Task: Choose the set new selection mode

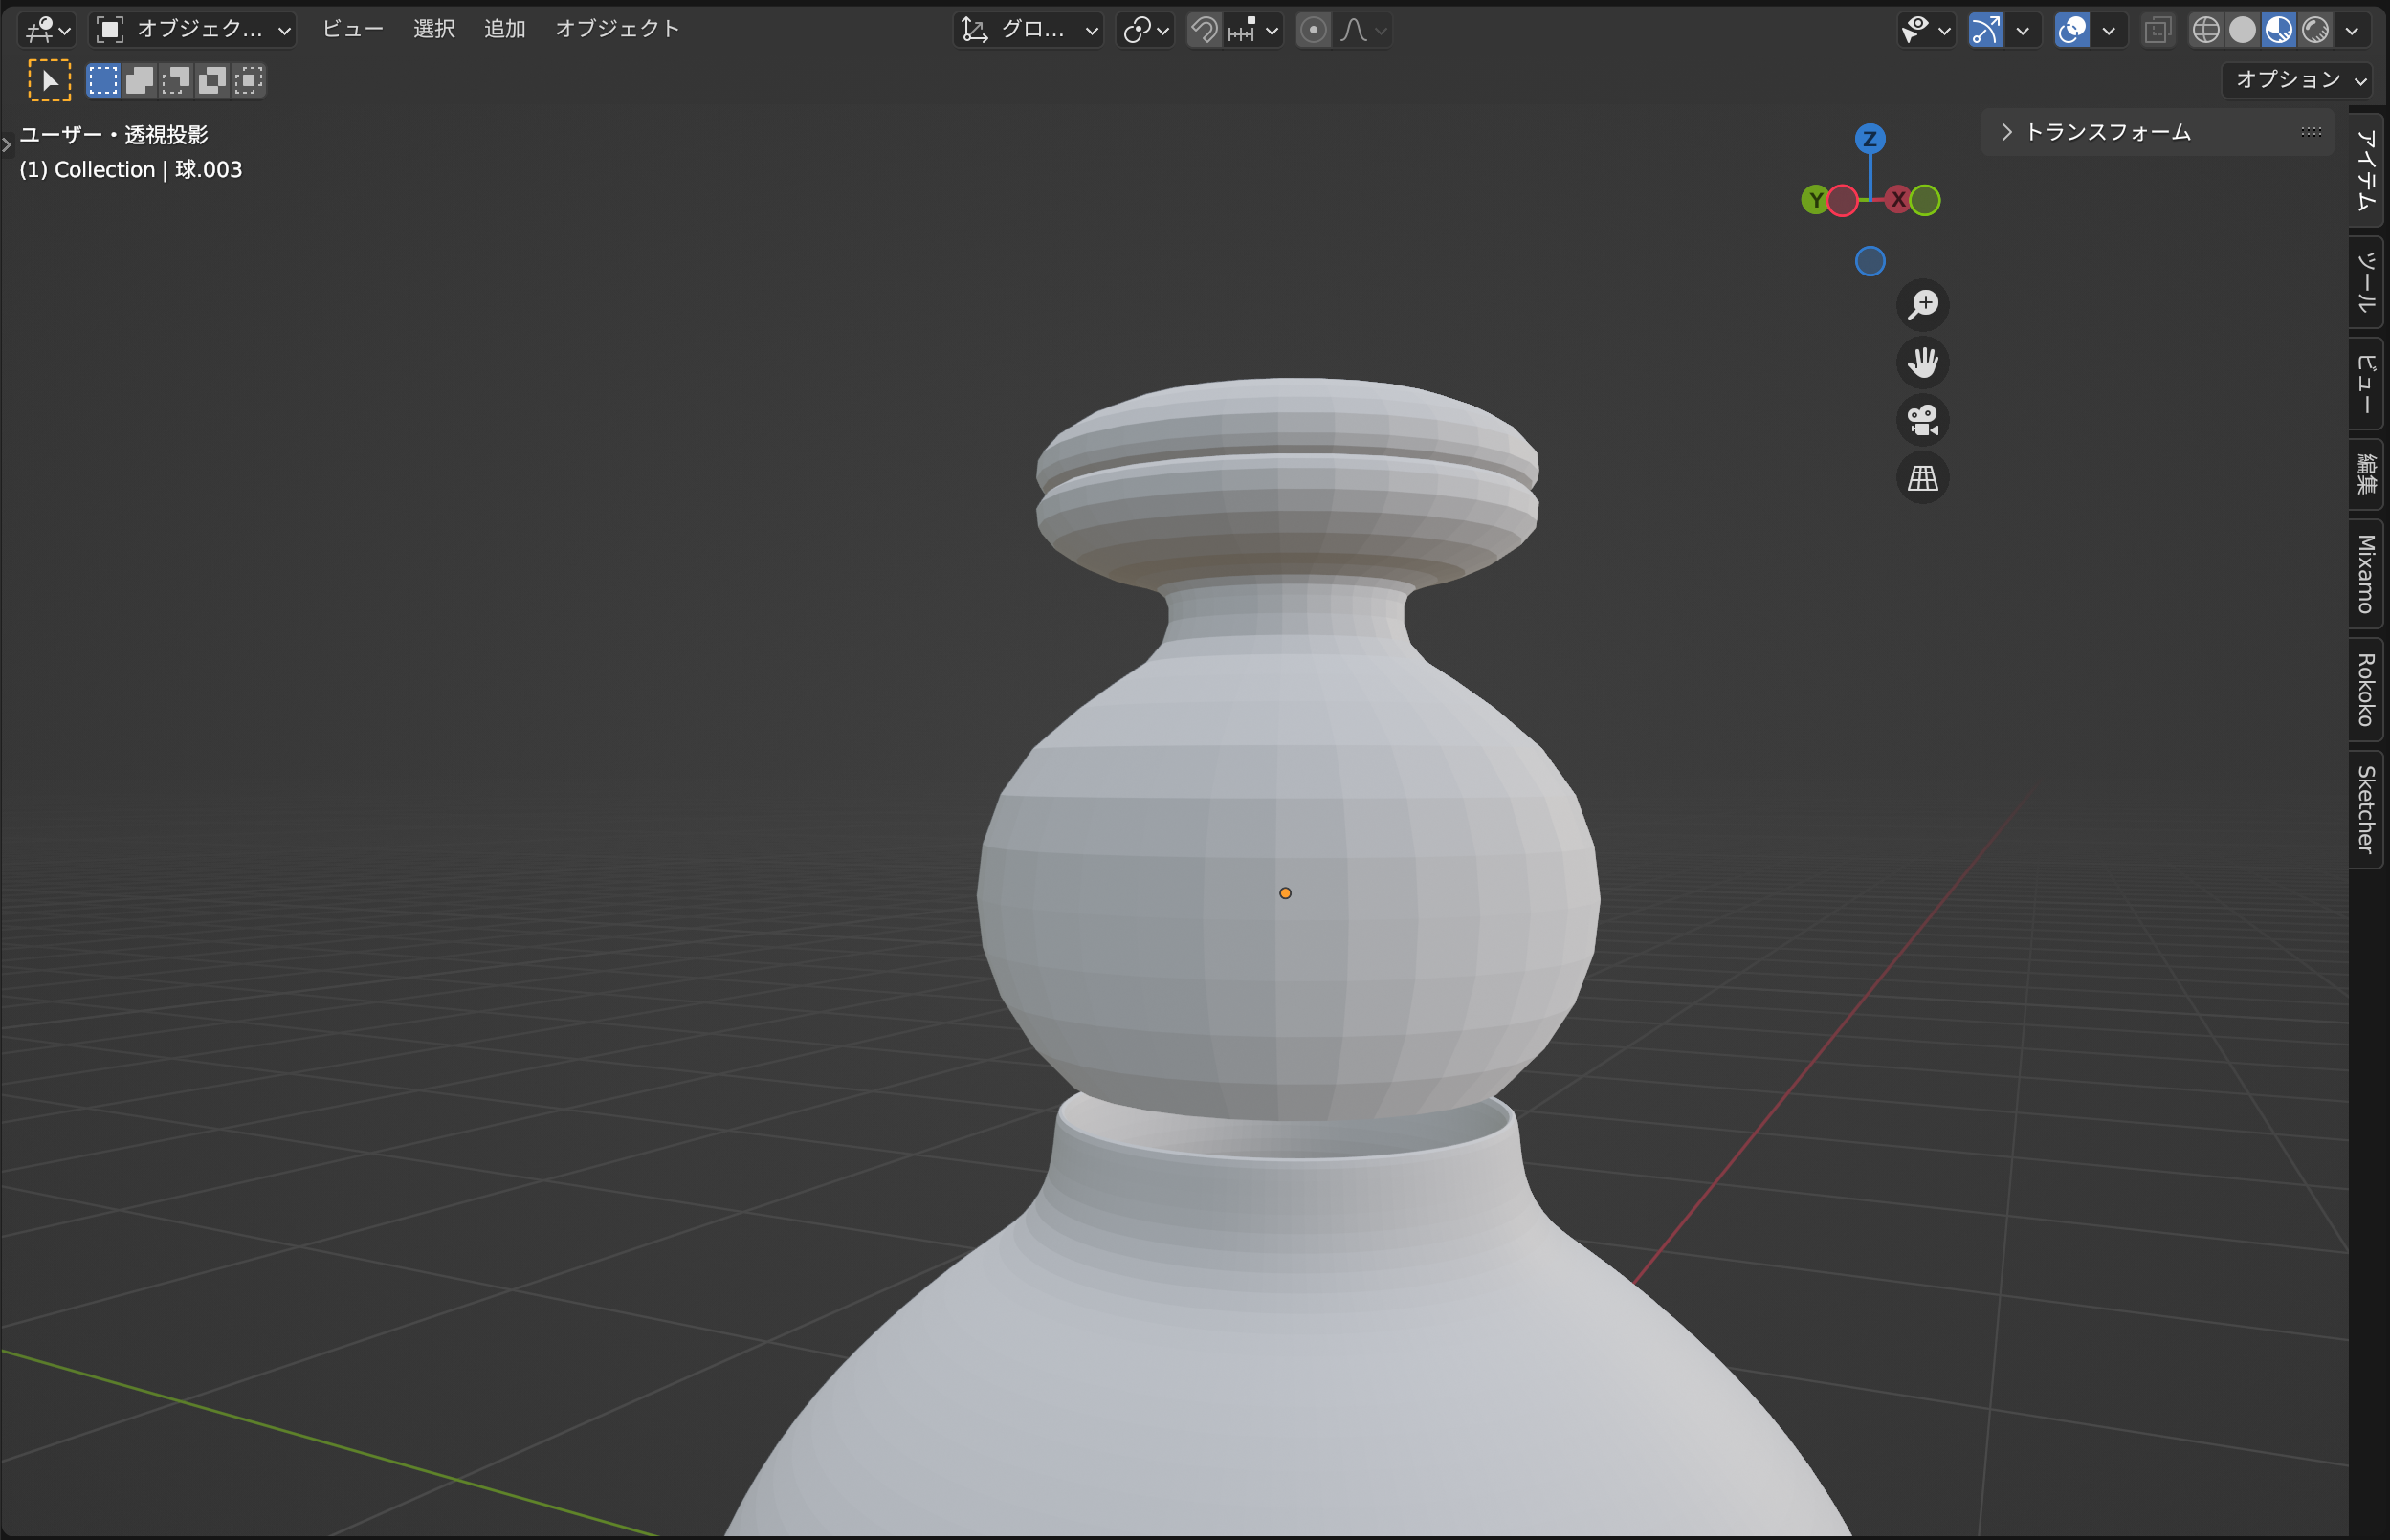Action: (103, 80)
